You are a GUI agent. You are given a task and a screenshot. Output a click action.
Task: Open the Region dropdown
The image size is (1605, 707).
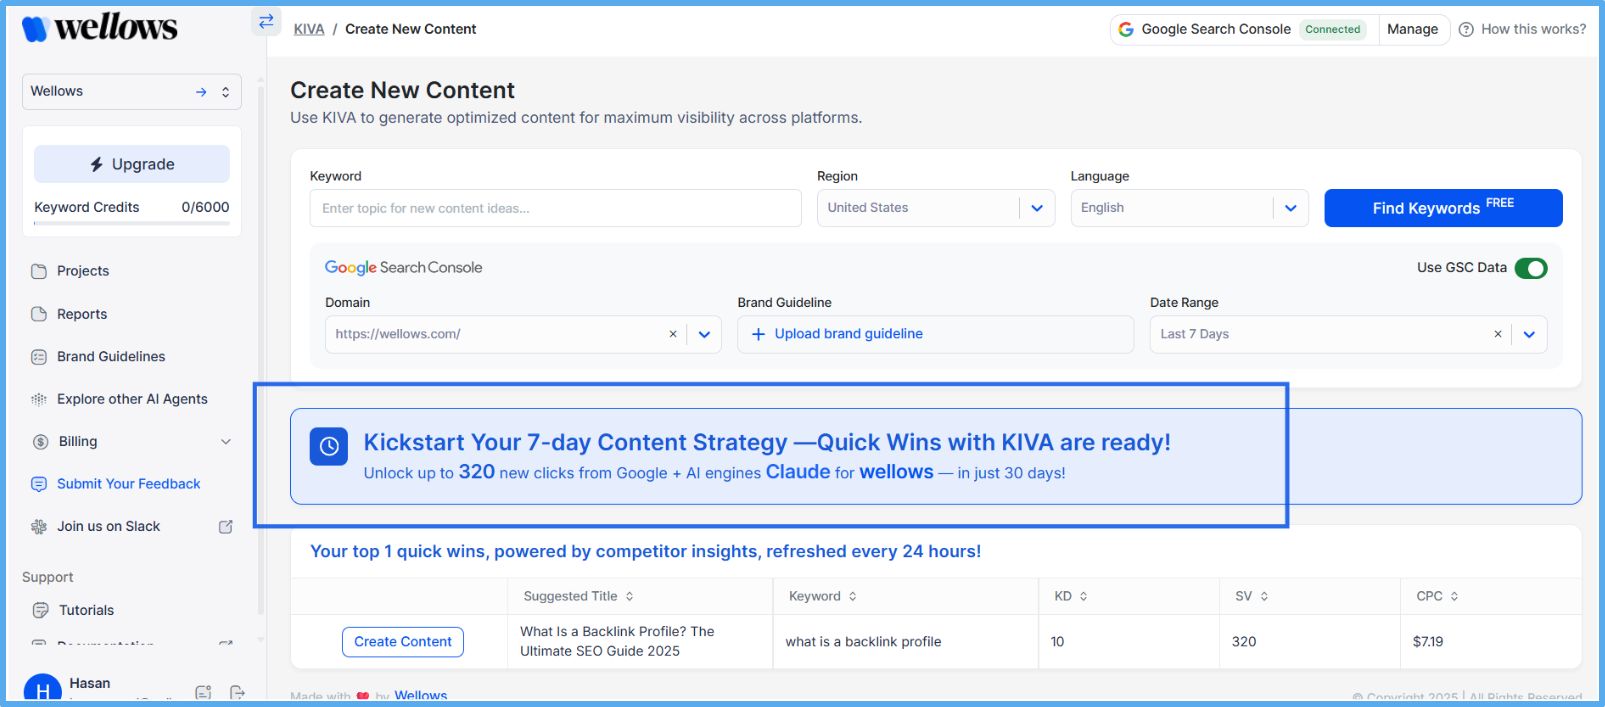pyautogui.click(x=1037, y=208)
